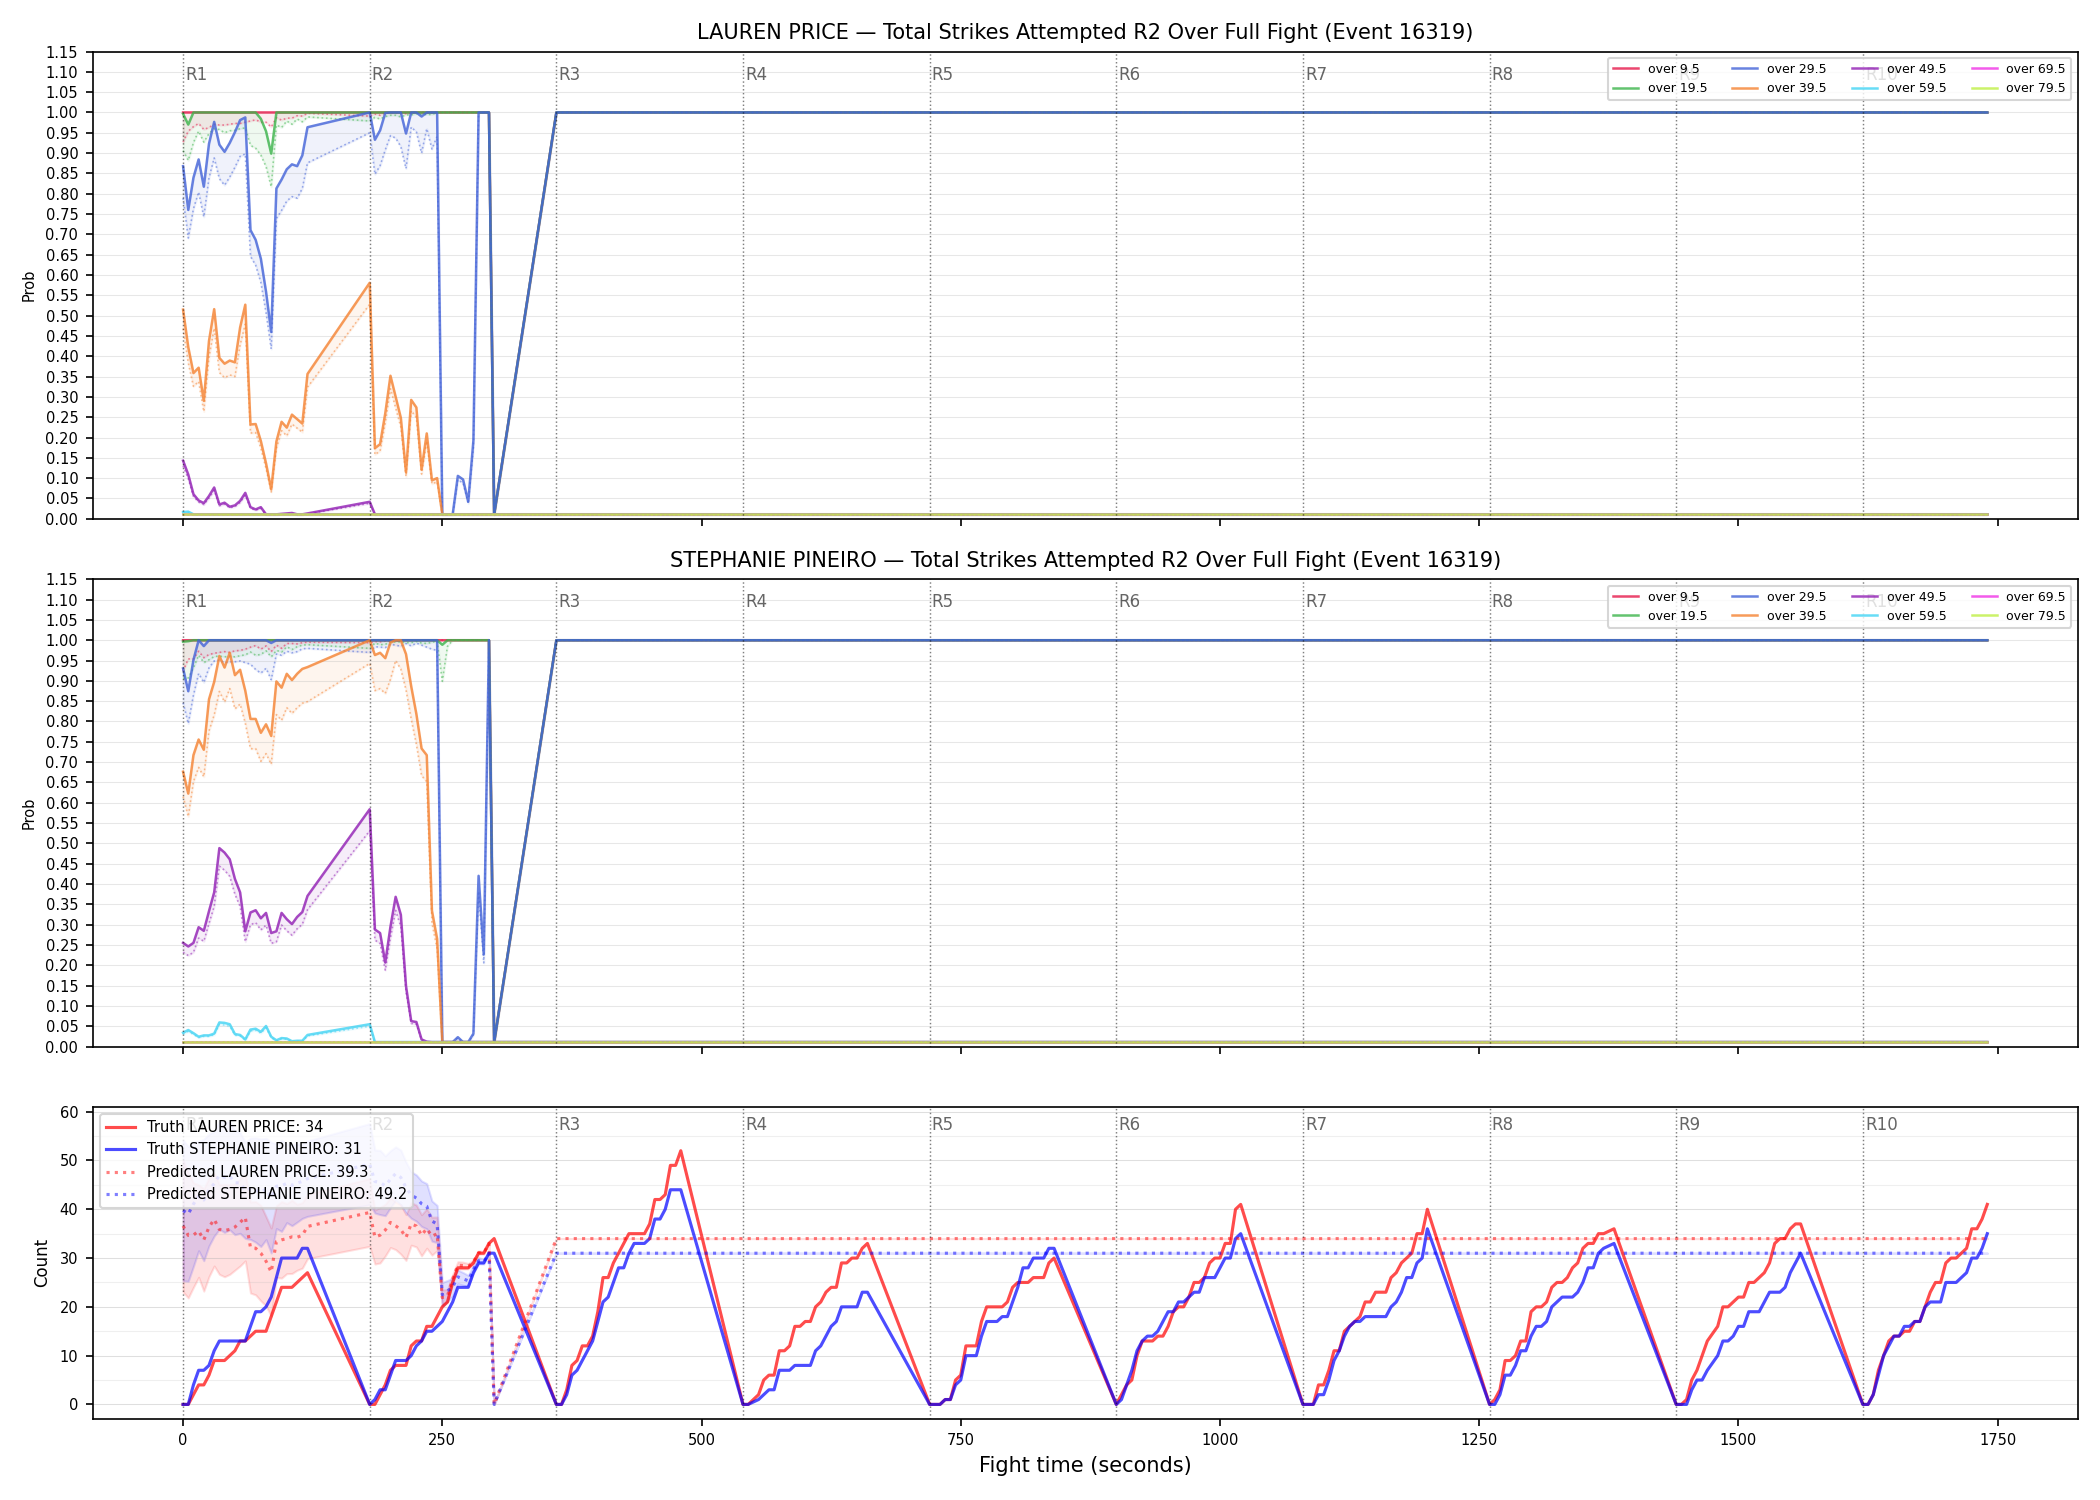Click the 1.15 tick on Lauren Price Prob axis
Screen dimensions: 2100x1500
pyautogui.click(x=62, y=52)
